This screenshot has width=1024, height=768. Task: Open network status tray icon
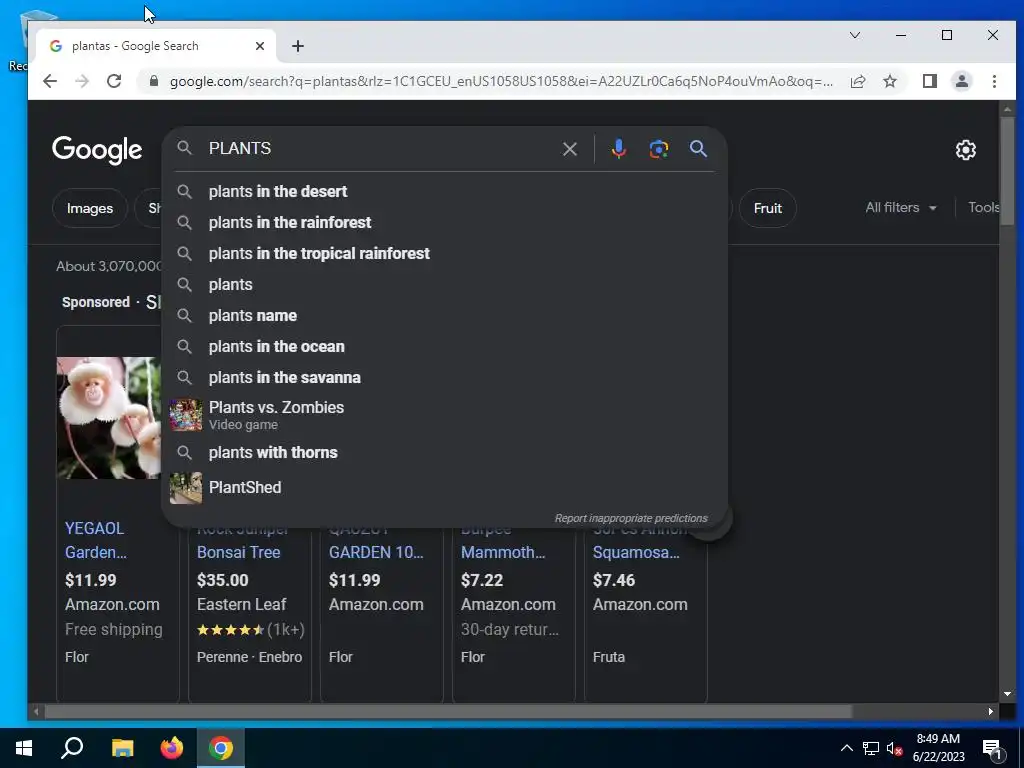[871, 748]
